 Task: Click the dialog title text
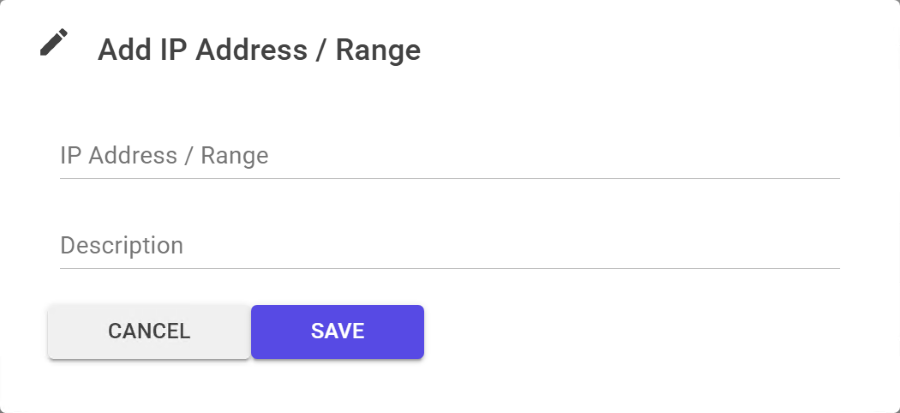tap(259, 50)
